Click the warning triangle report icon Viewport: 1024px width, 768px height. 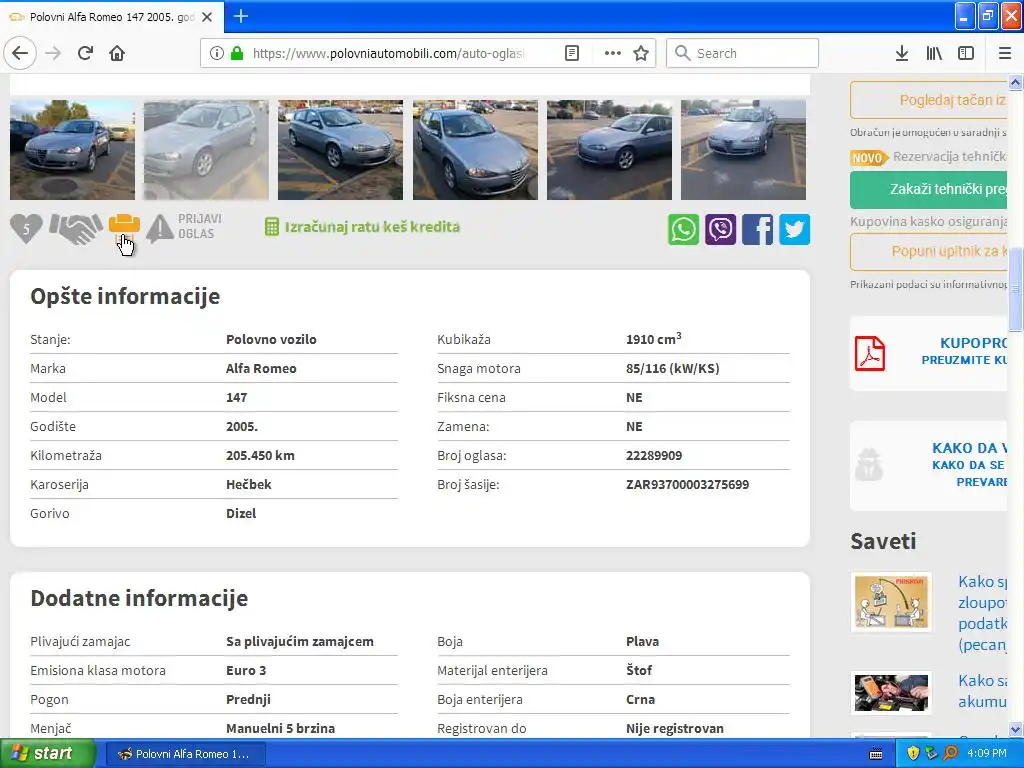point(160,229)
